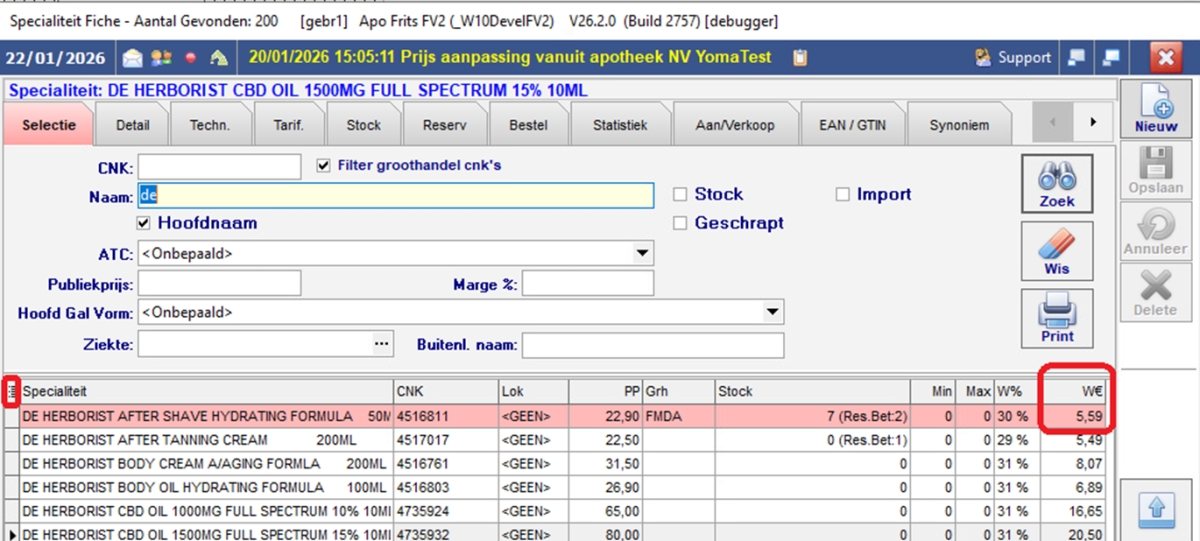Switch to the Techn. tab
Viewport: 1200px width, 541px height.
click(210, 125)
